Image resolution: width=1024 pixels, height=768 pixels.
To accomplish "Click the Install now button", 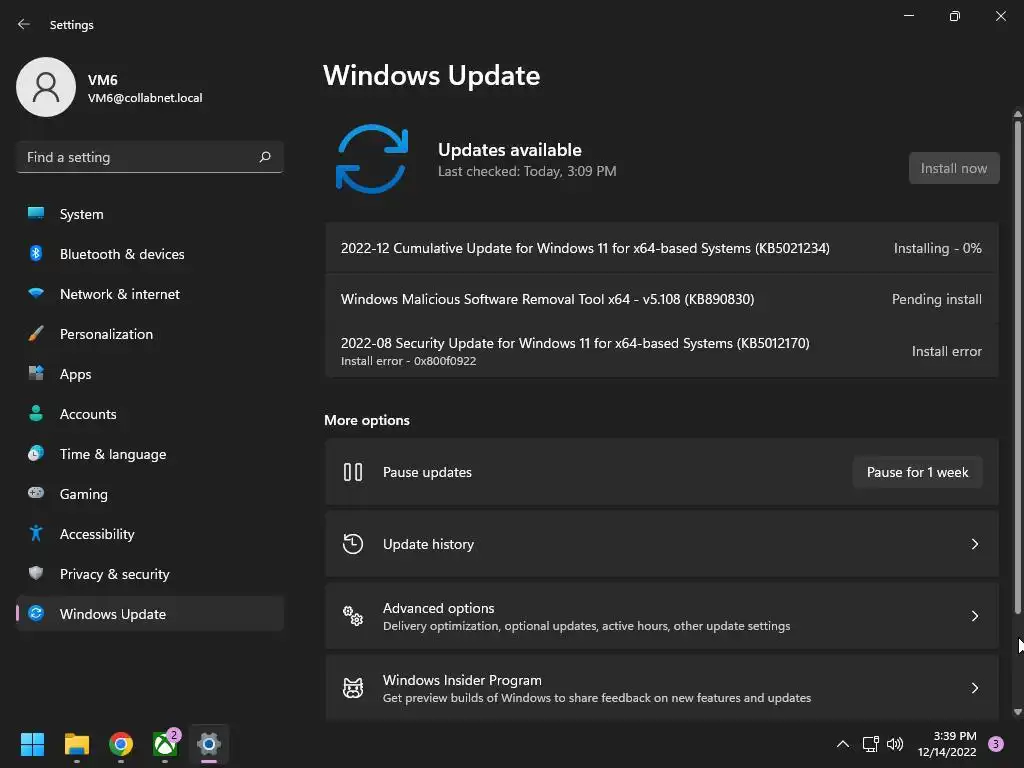I will click(x=953, y=168).
